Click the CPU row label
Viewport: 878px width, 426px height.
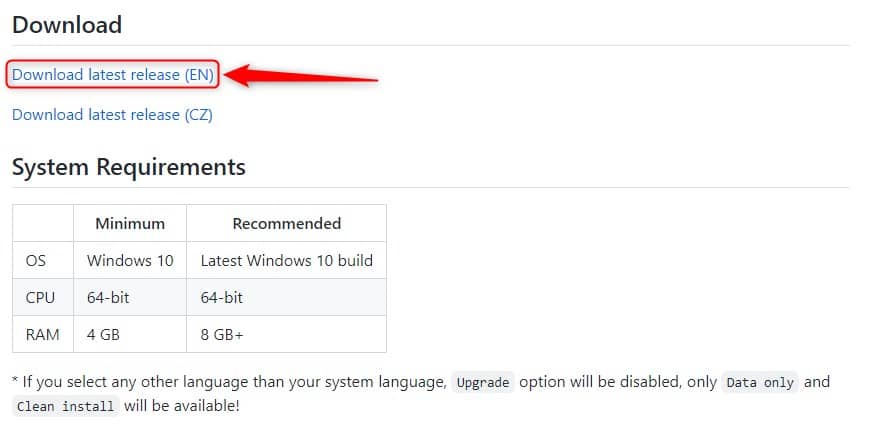(40, 297)
